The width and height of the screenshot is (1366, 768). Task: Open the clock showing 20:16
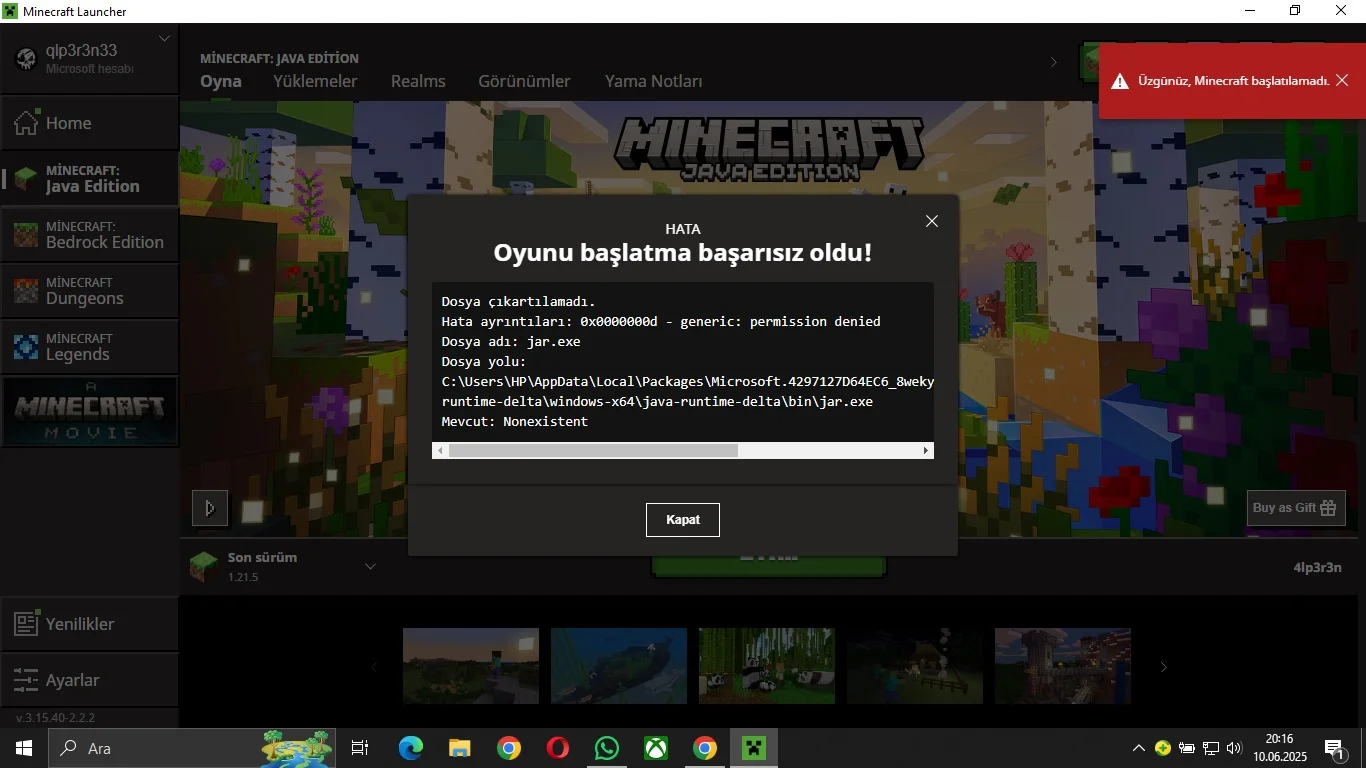(x=1279, y=748)
